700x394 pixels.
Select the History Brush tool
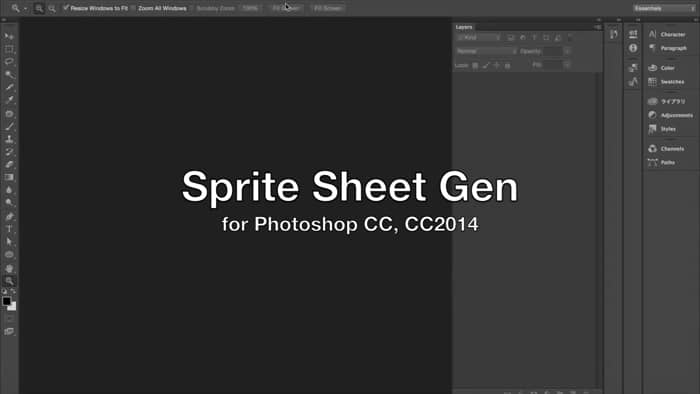pyautogui.click(x=9, y=152)
